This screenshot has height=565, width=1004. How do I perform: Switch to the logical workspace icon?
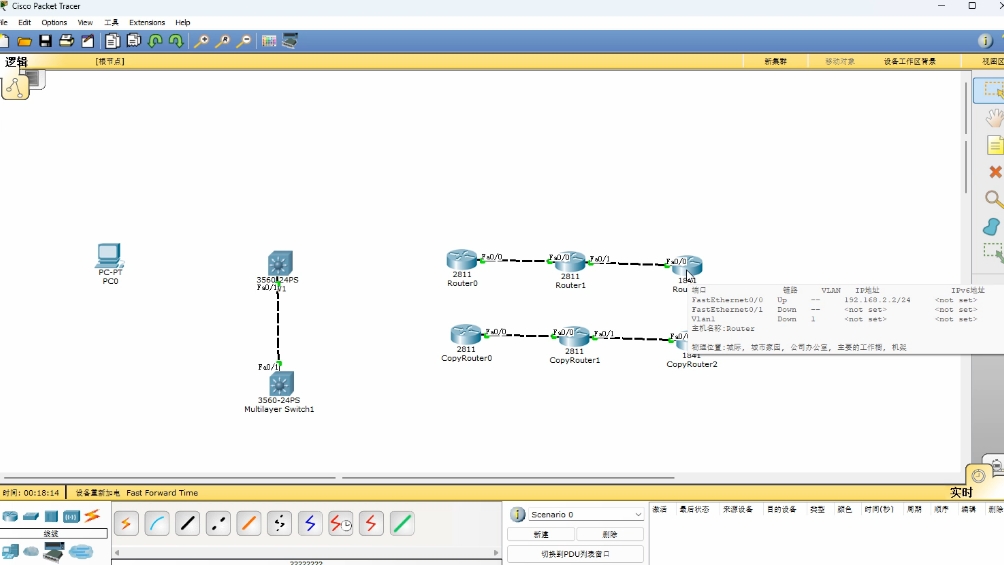click(15, 87)
